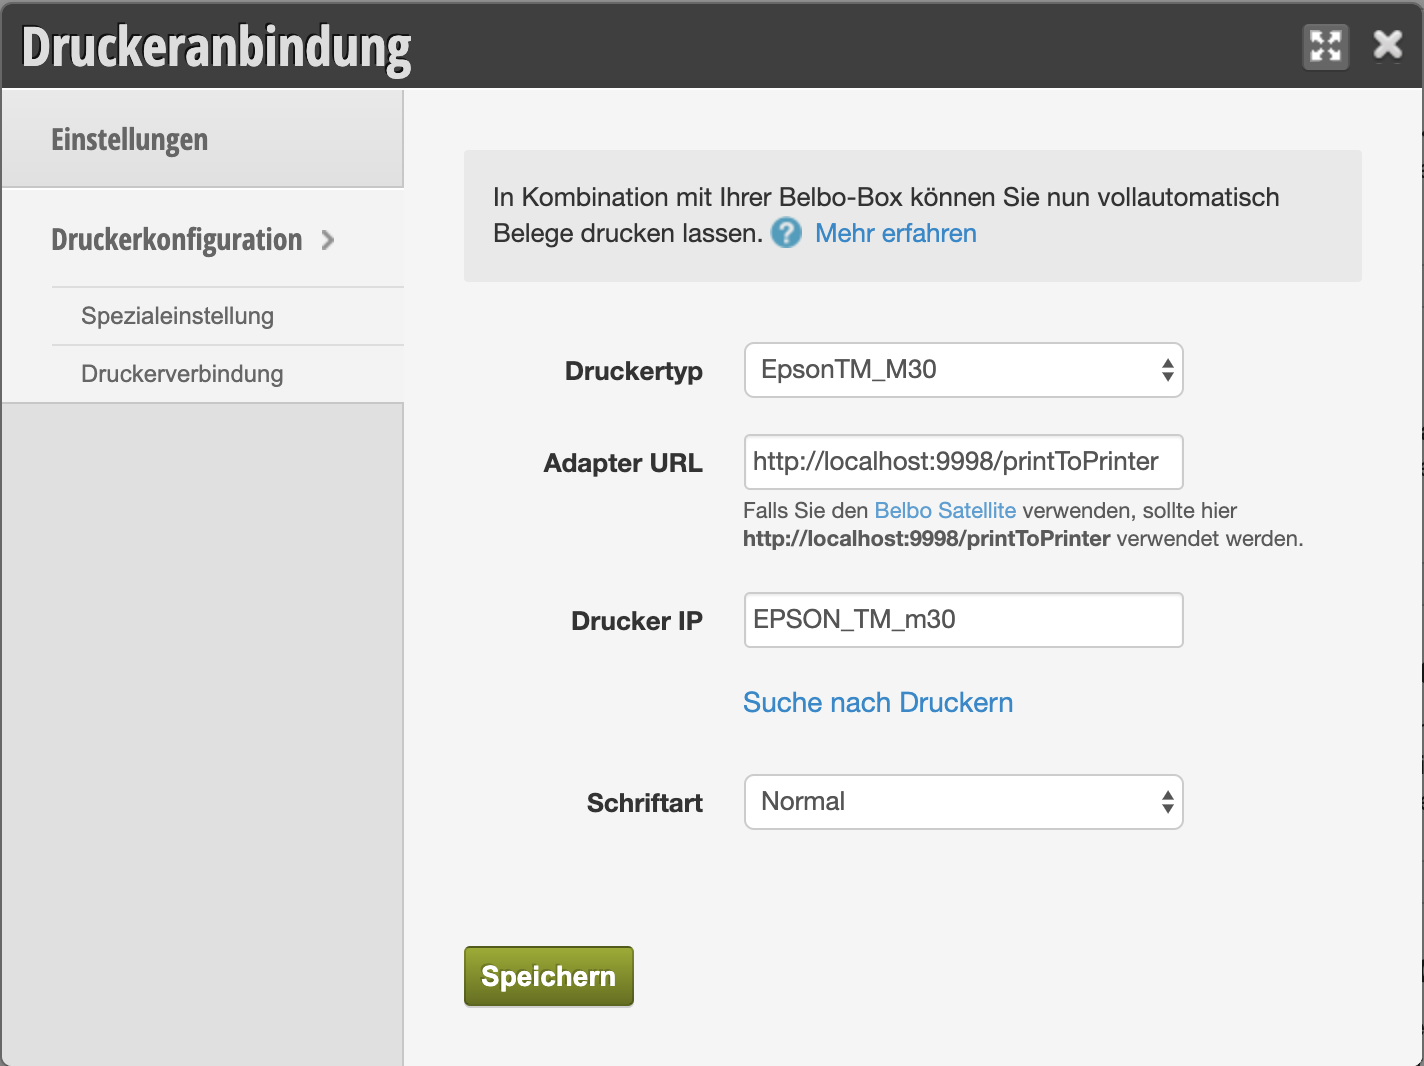1424x1066 pixels.
Task: Open the Druckerverbindung section
Action: pyautogui.click(x=181, y=374)
